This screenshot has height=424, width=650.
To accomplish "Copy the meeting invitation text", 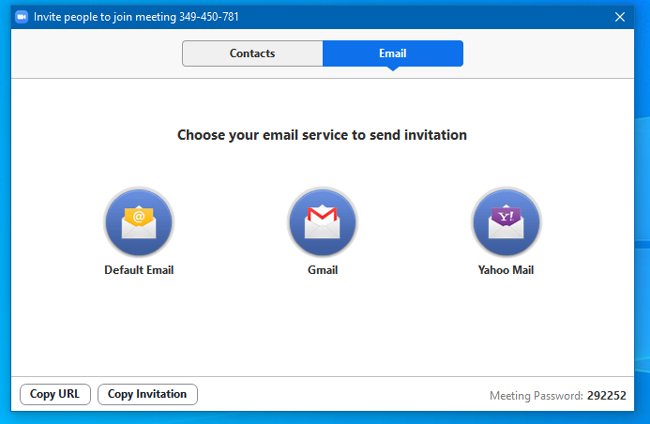I will (148, 394).
